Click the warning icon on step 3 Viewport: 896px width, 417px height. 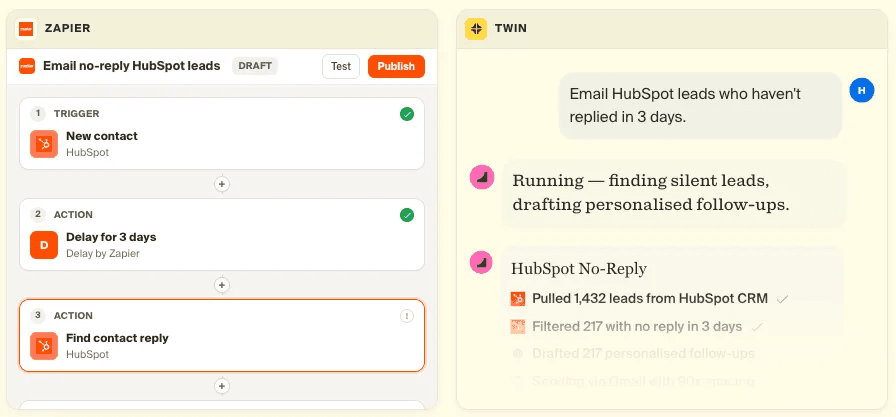(x=407, y=316)
